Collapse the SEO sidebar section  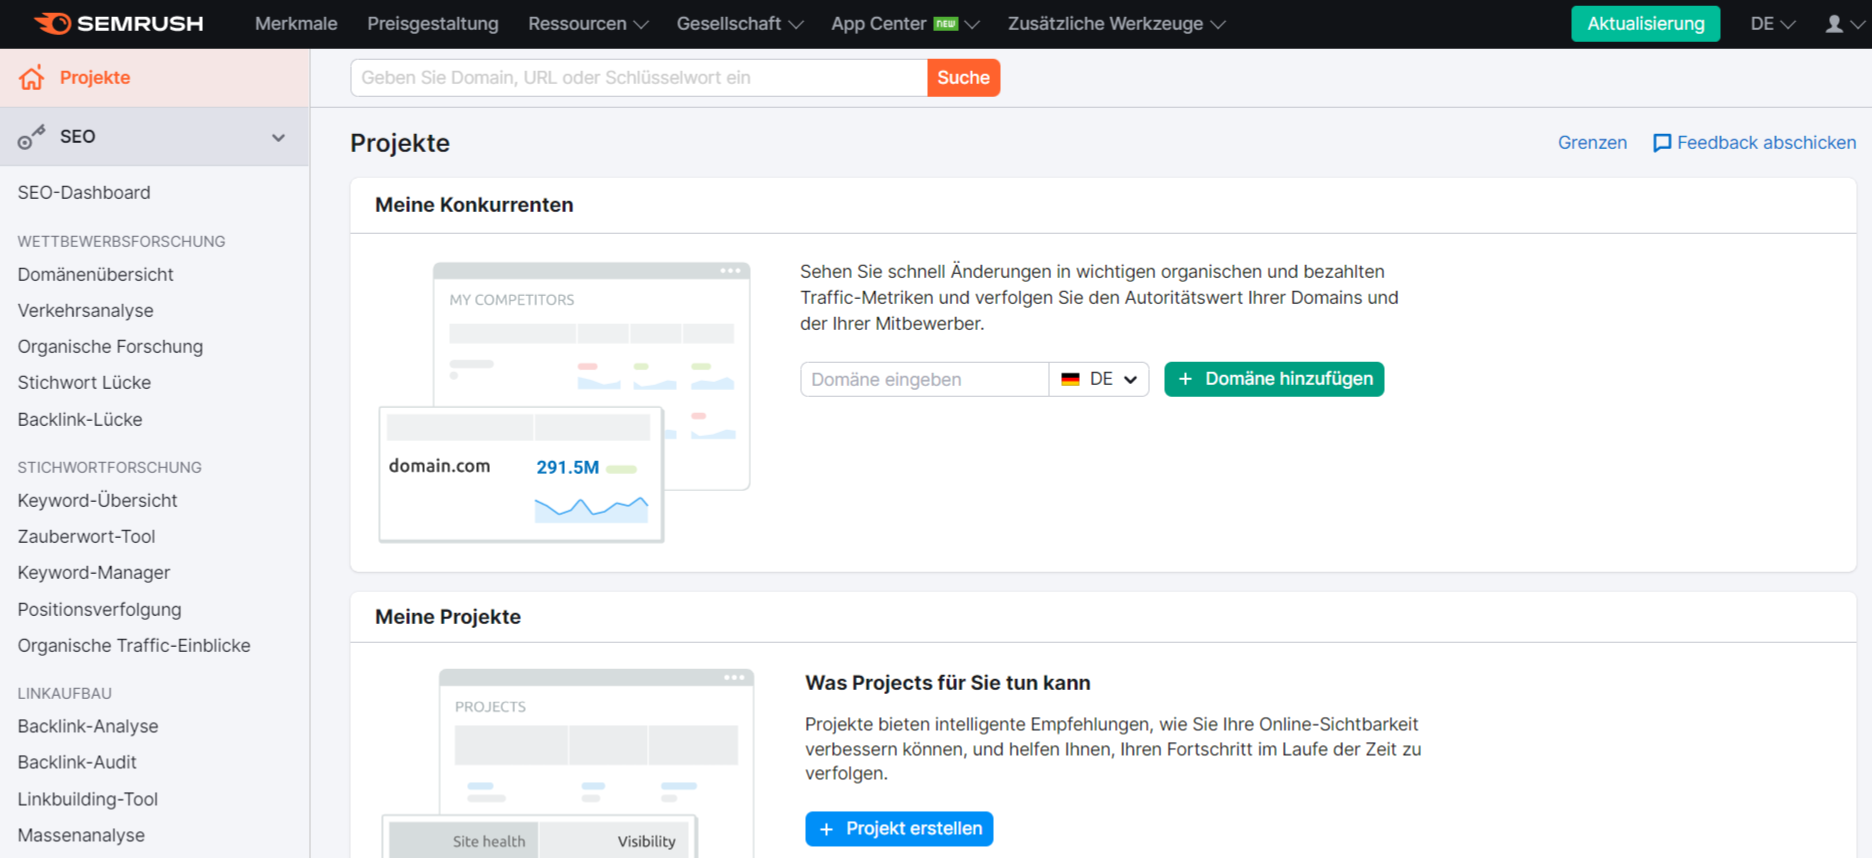pos(278,137)
